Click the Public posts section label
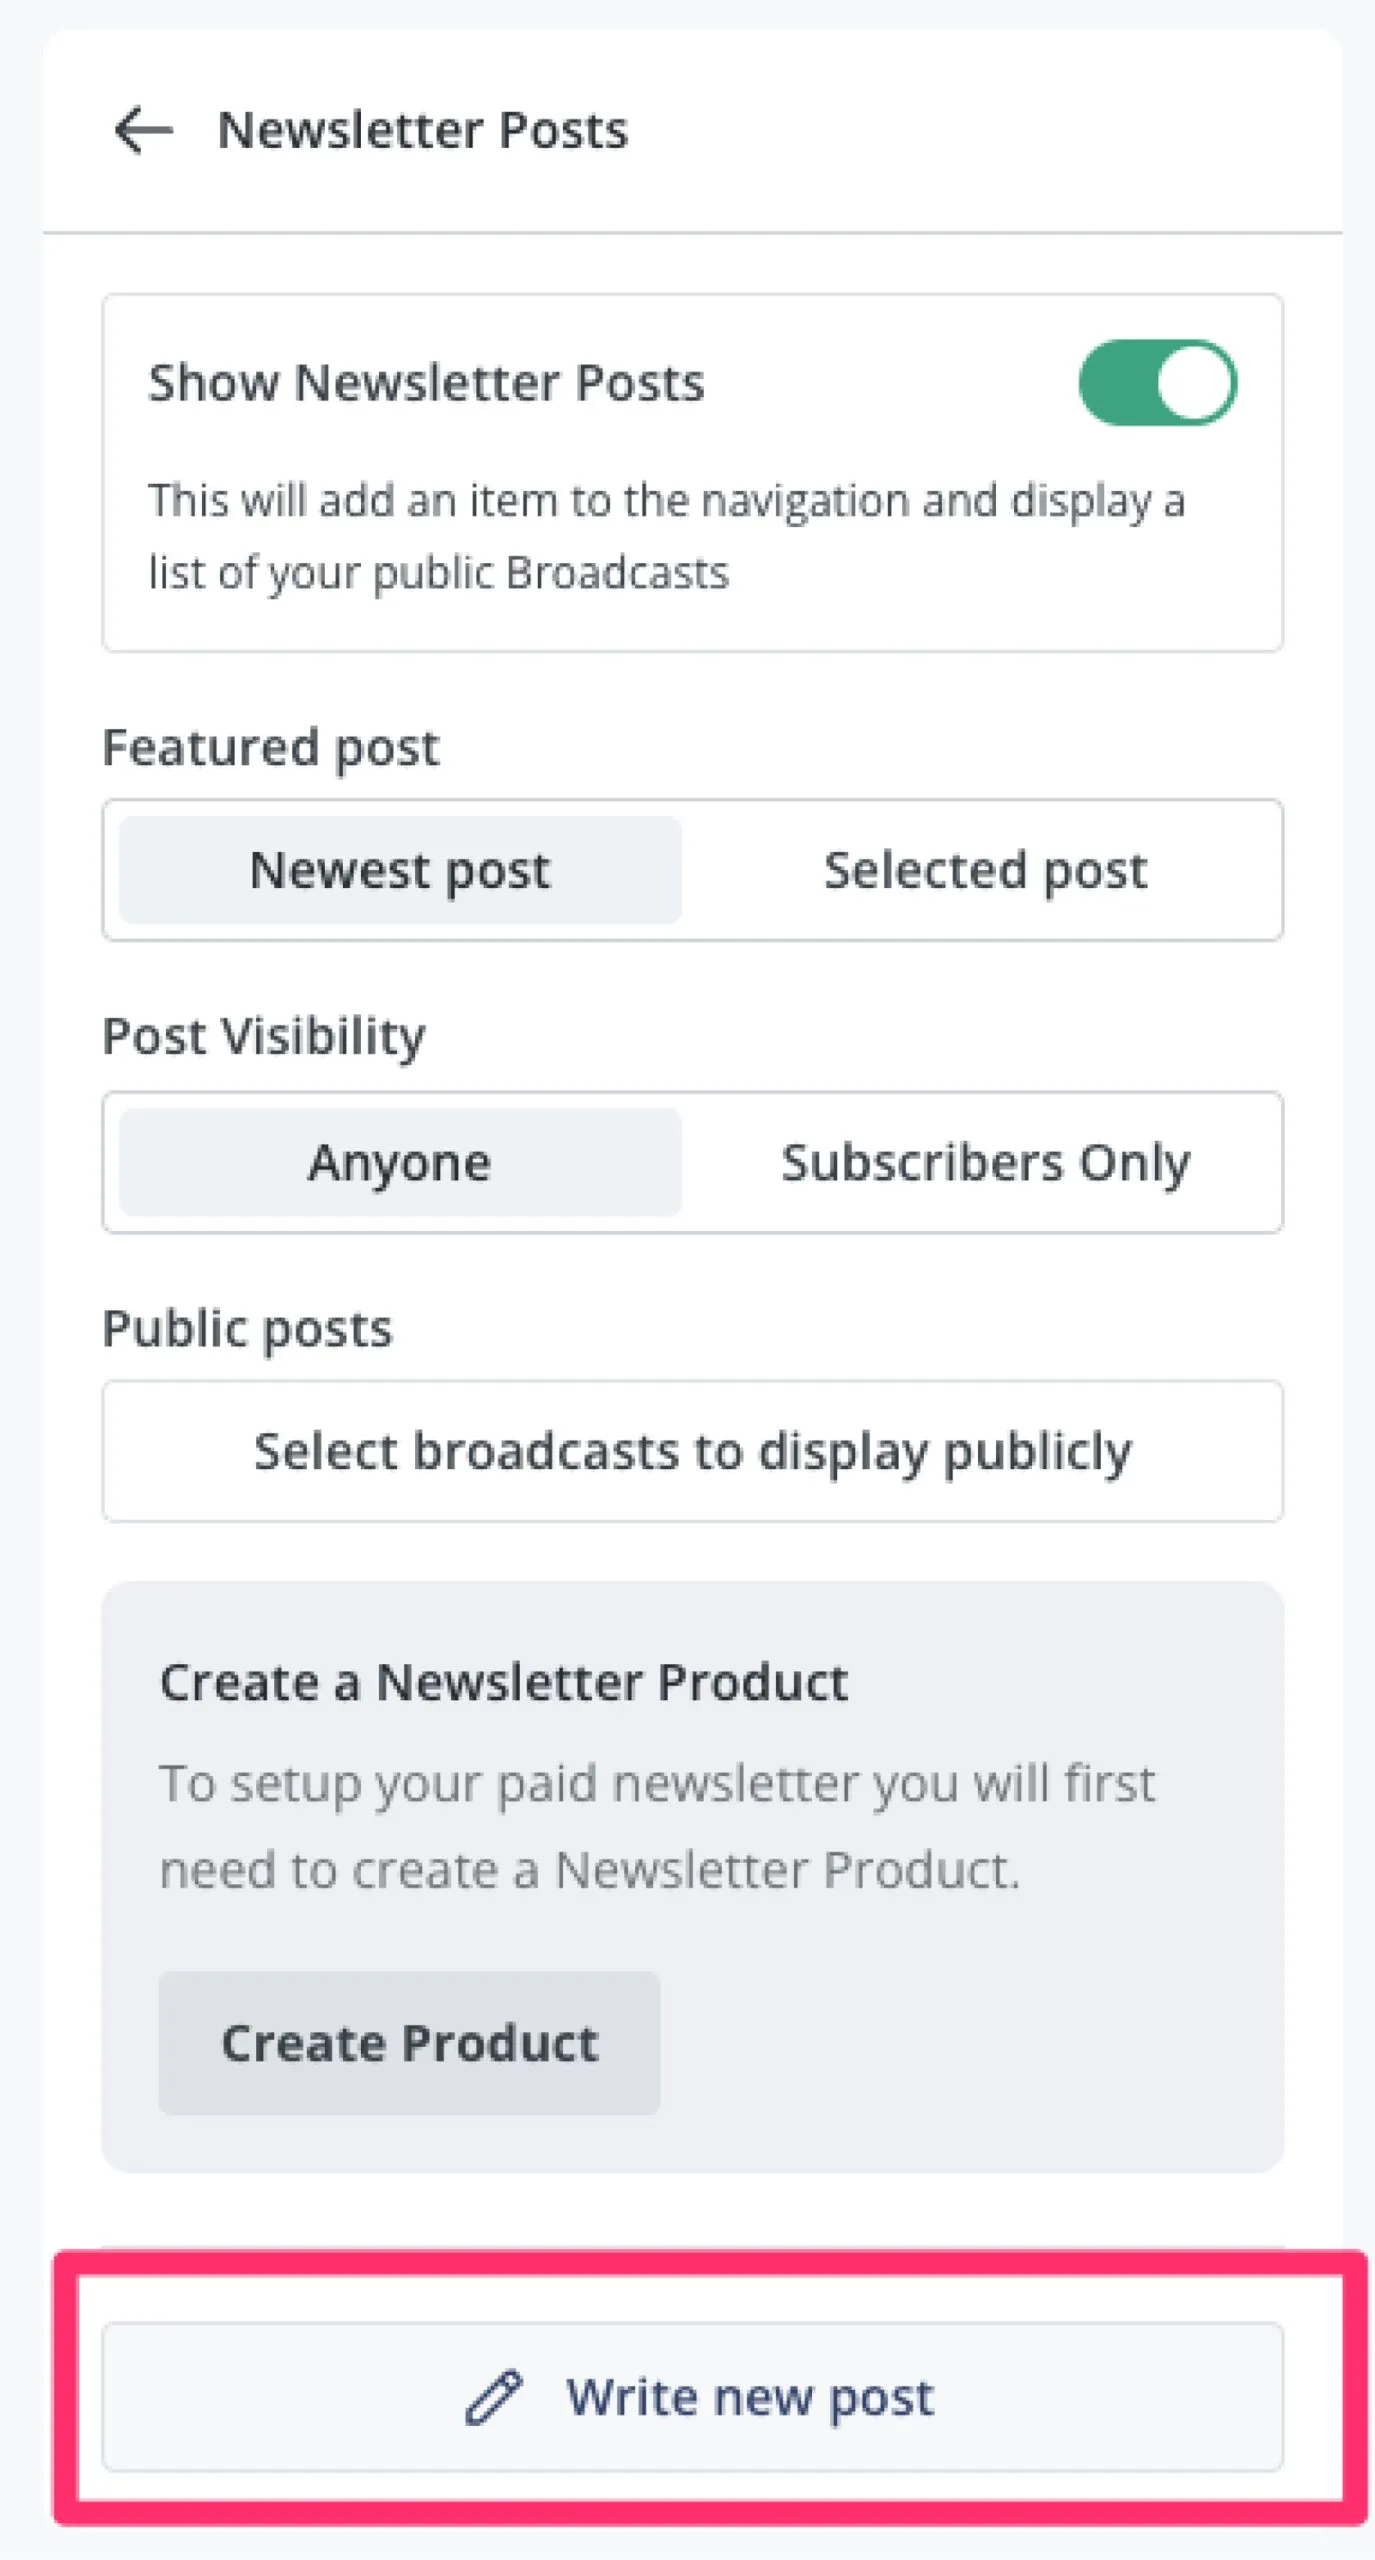This screenshot has width=1375, height=2560. 248,1329
